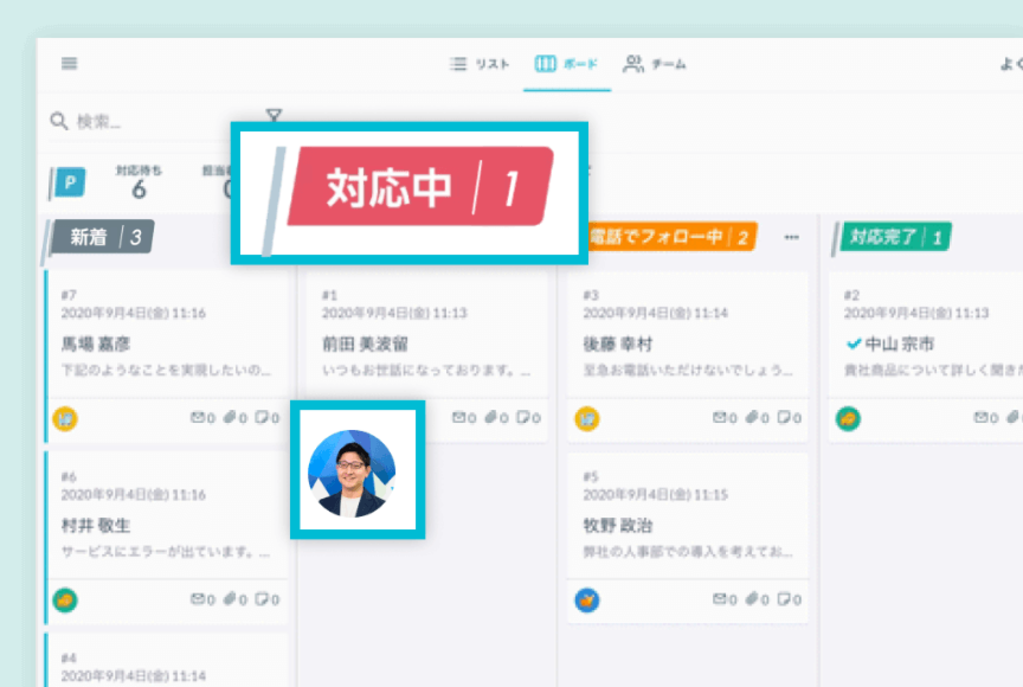Click yellow assignee avatar on 後藤 幸村 card

[587, 419]
